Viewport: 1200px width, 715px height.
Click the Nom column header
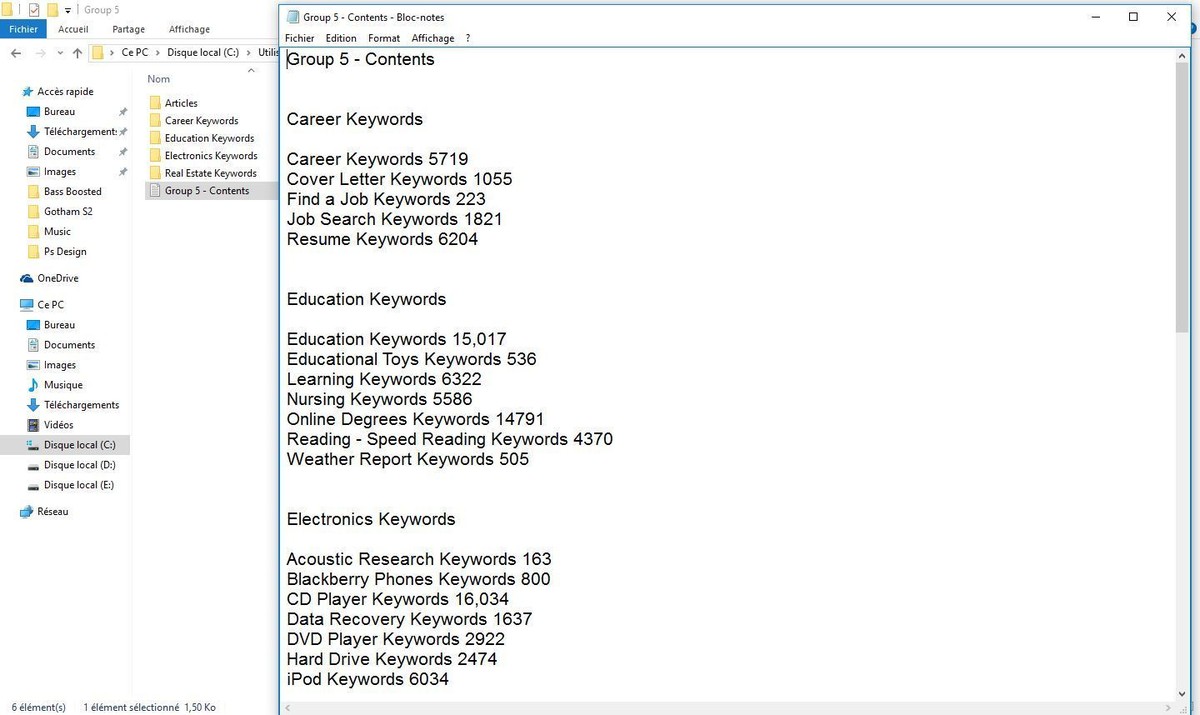tap(158, 79)
